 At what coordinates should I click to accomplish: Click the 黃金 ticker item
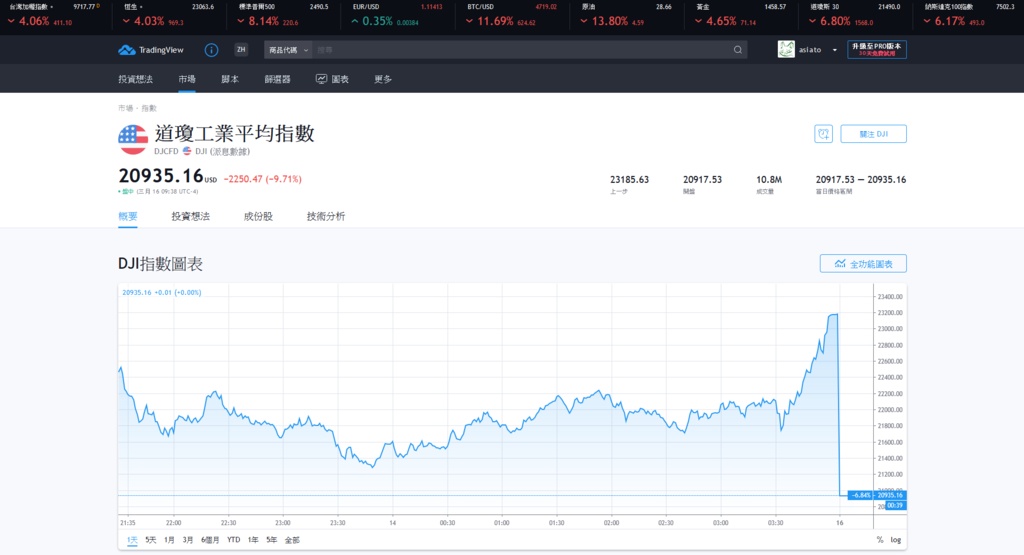741,14
